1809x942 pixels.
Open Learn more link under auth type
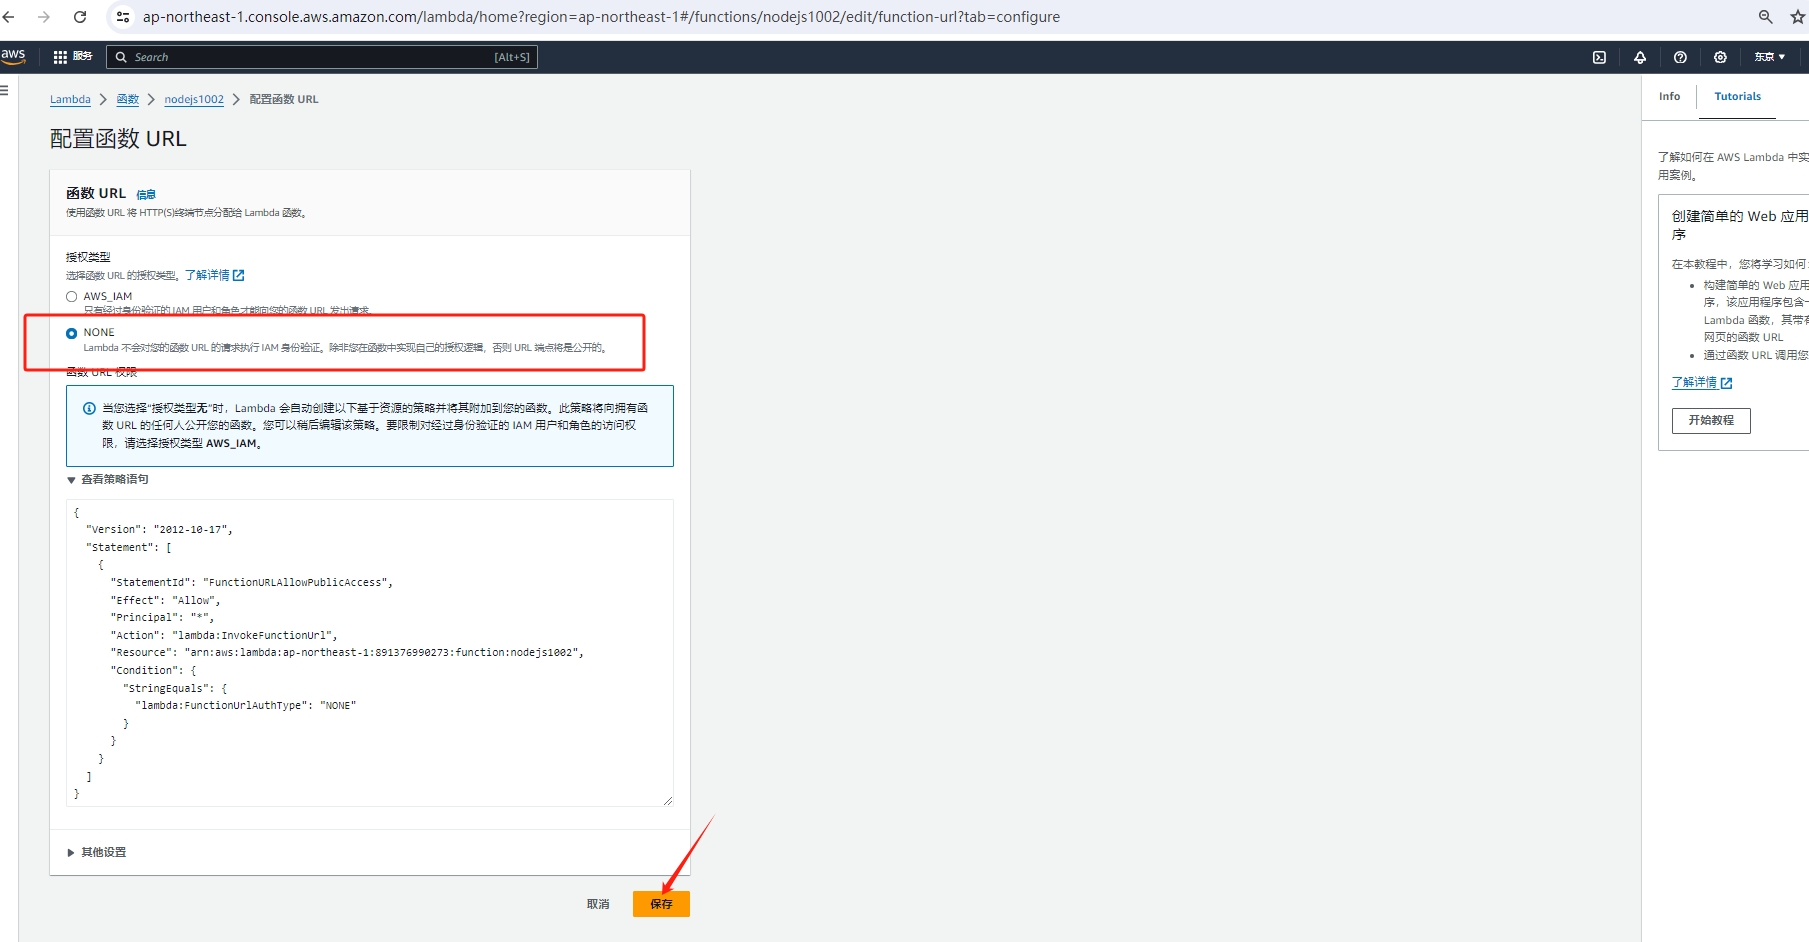coord(214,275)
